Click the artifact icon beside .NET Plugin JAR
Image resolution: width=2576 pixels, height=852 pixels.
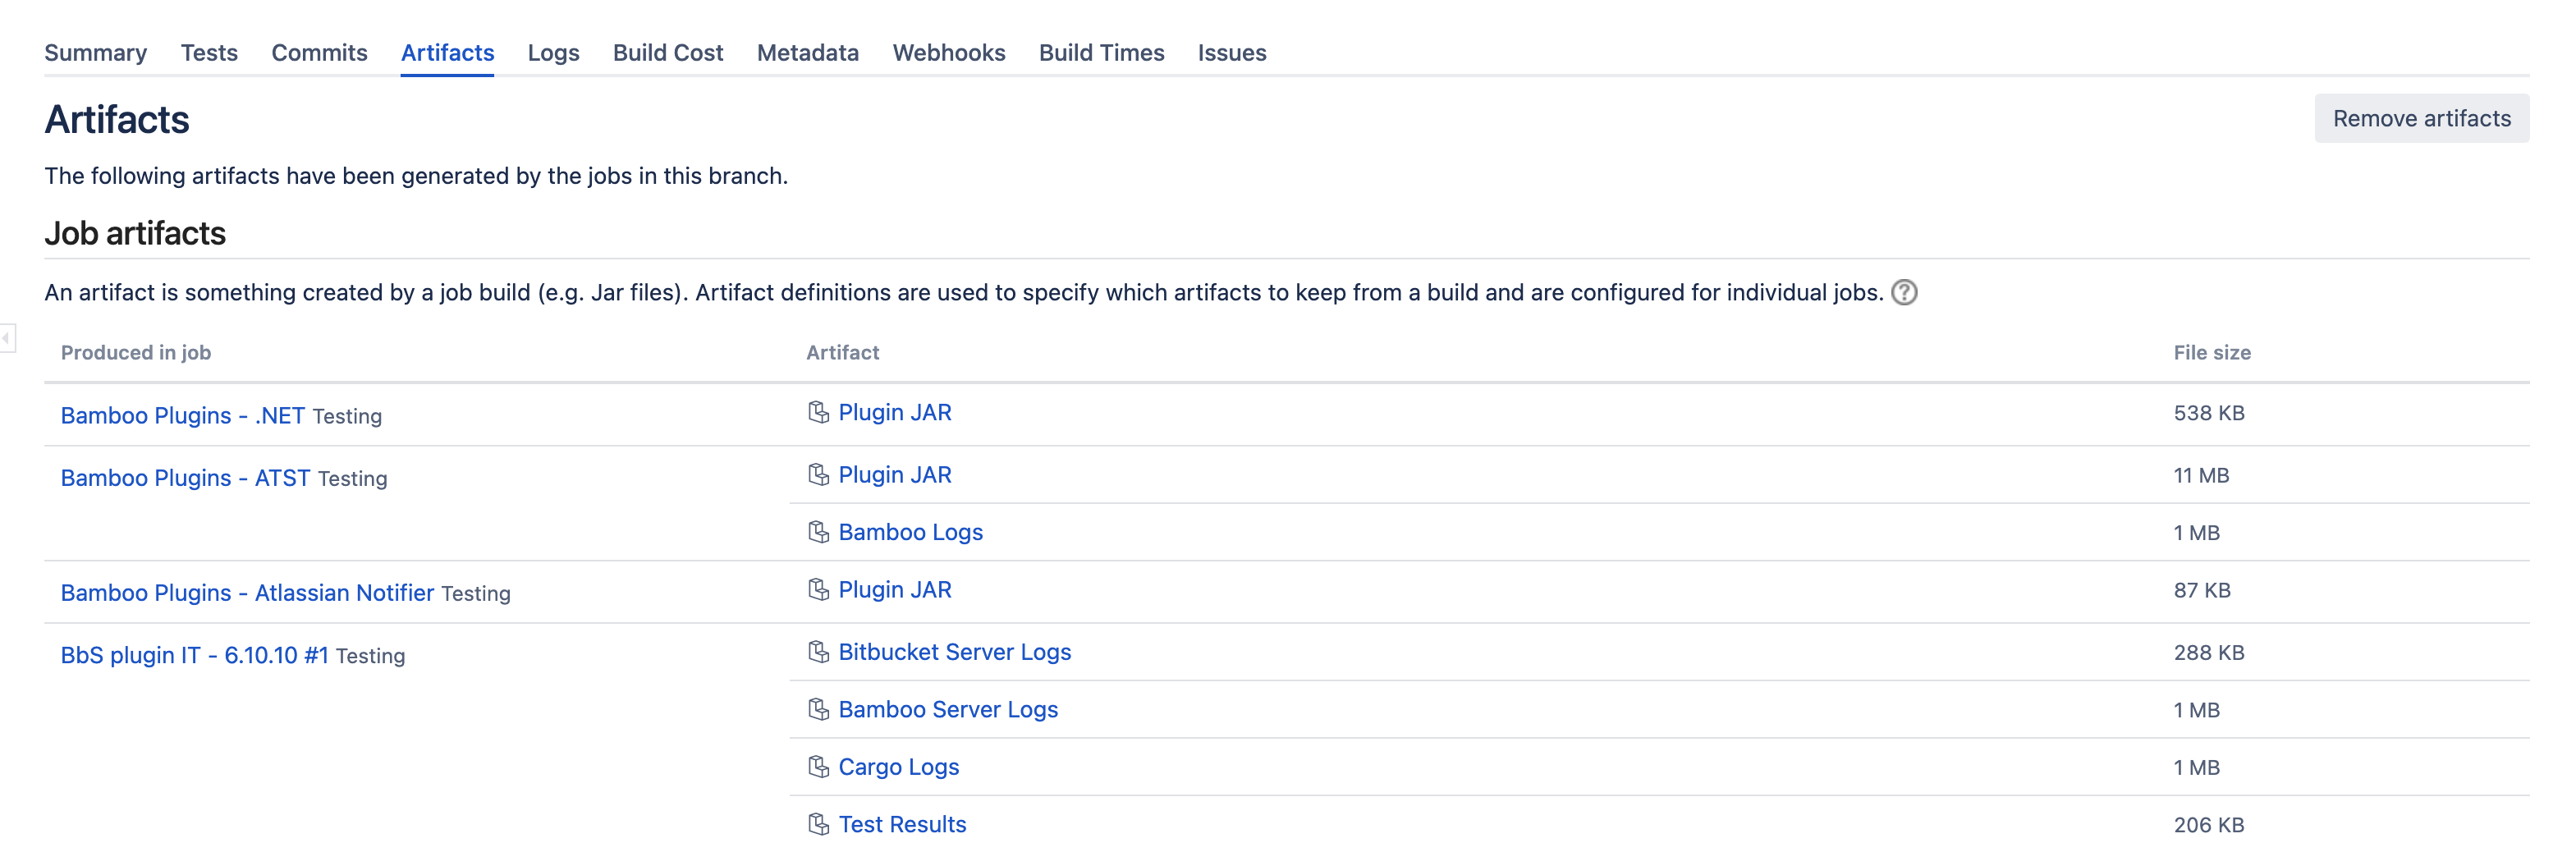point(818,412)
